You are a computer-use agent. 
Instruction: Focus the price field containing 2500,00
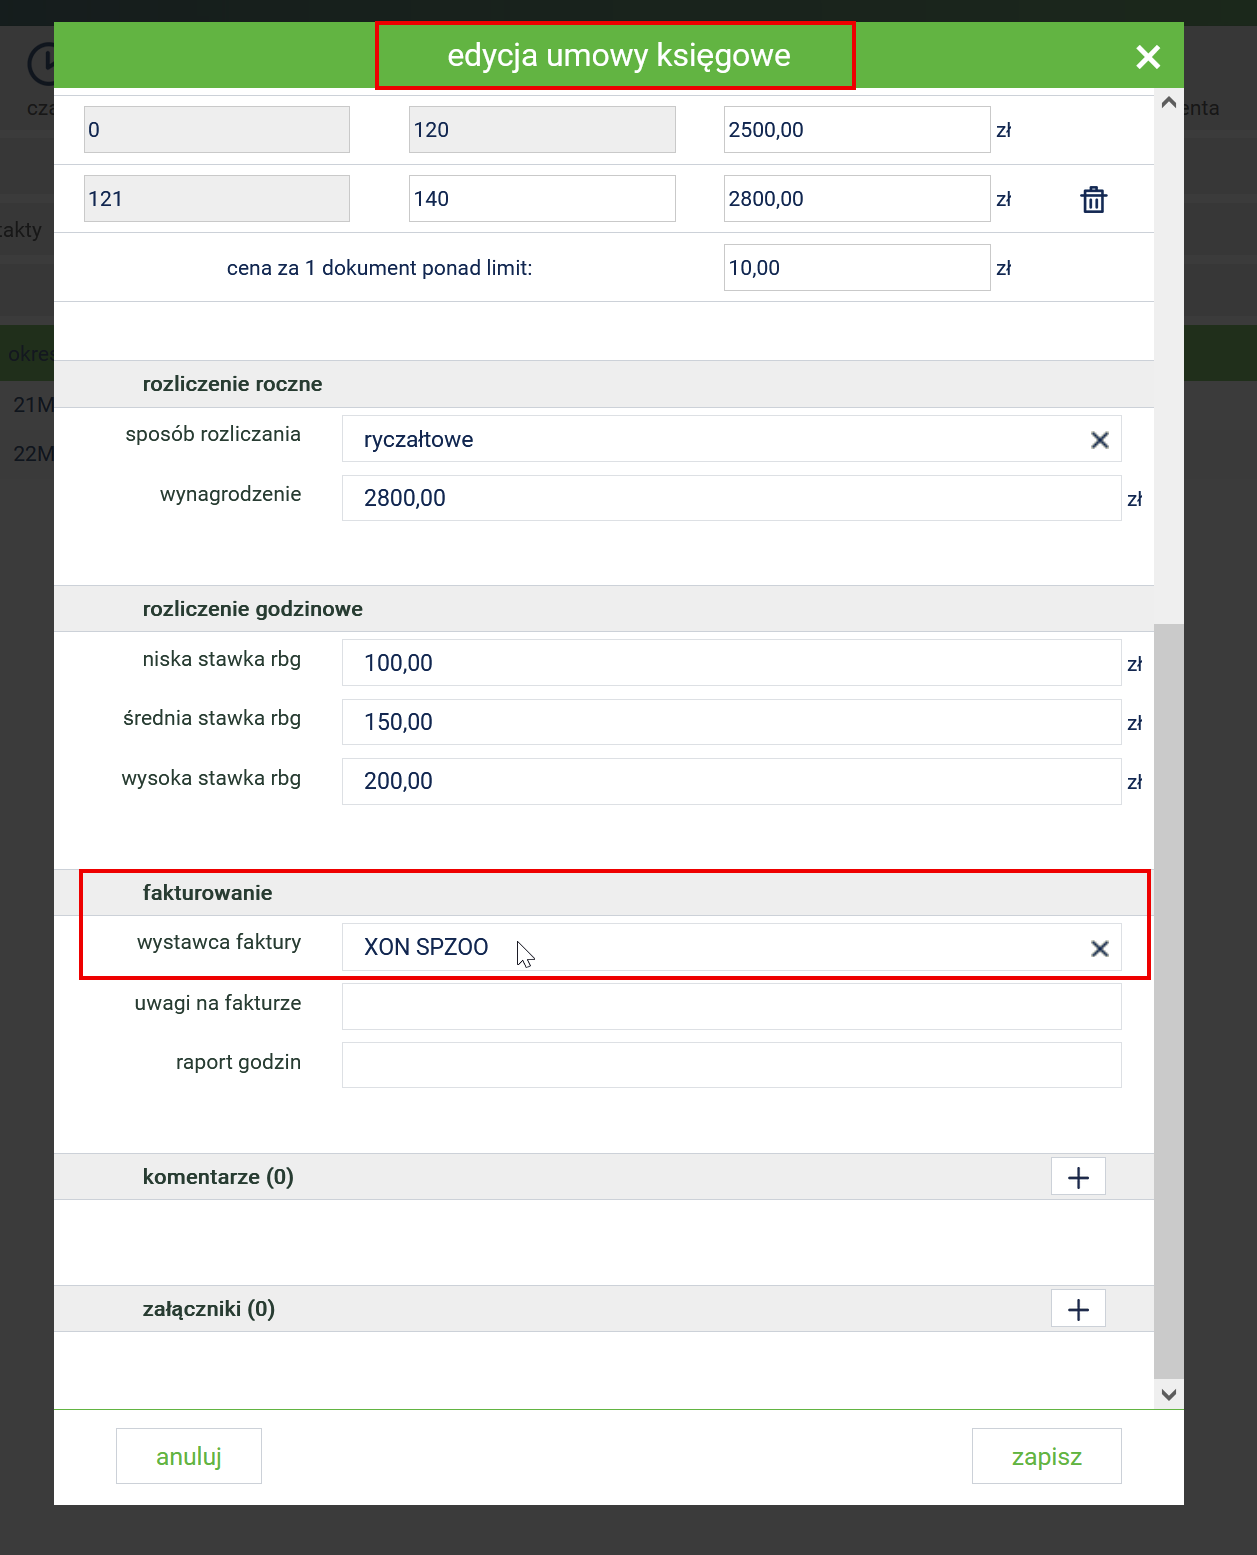pos(857,130)
